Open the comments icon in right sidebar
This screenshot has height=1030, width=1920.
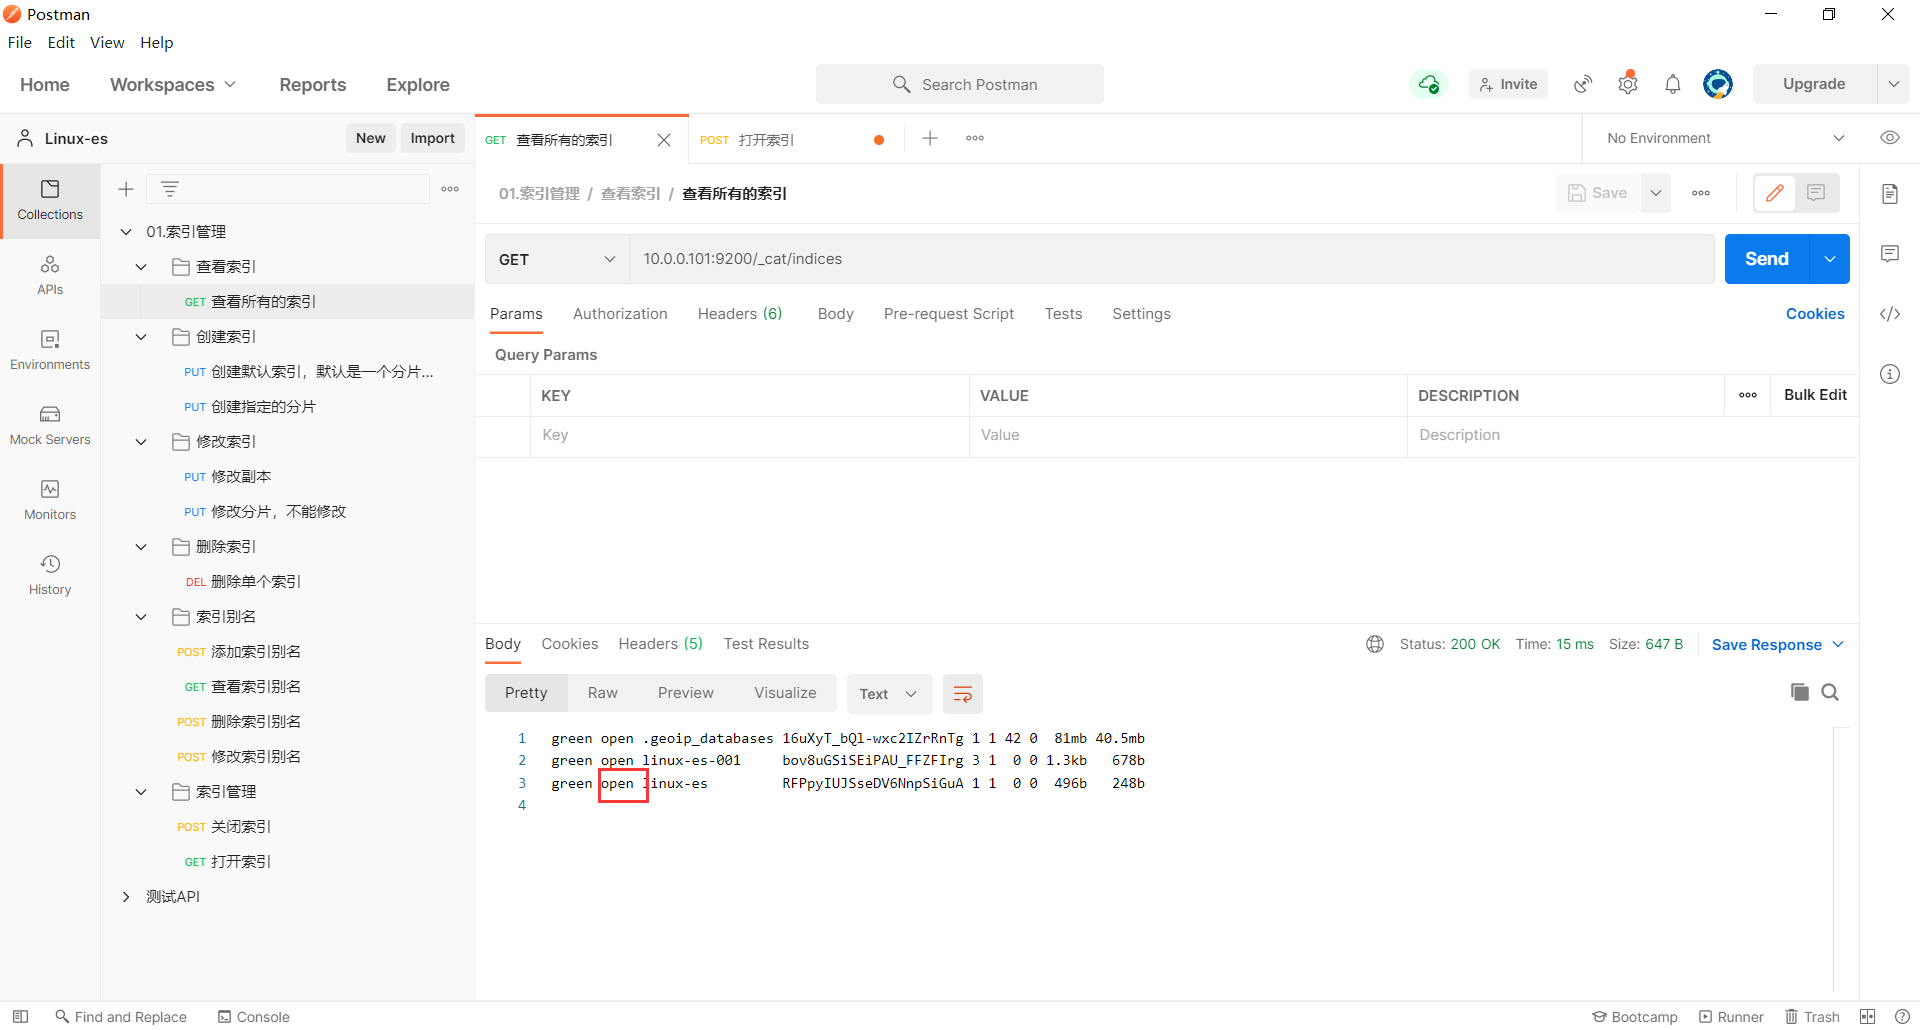click(x=1890, y=254)
